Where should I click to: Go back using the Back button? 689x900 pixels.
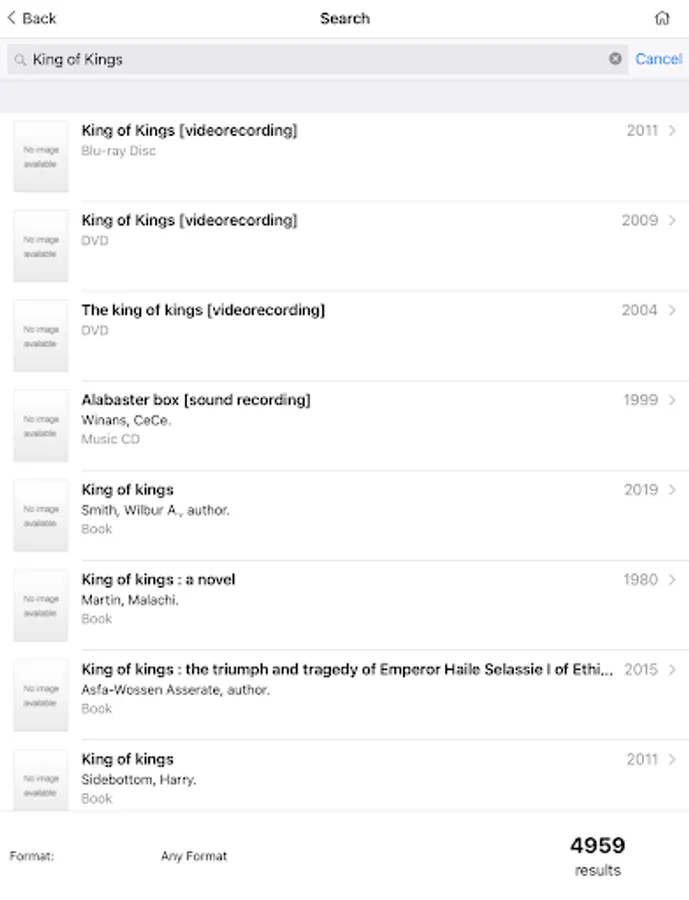pyautogui.click(x=32, y=18)
